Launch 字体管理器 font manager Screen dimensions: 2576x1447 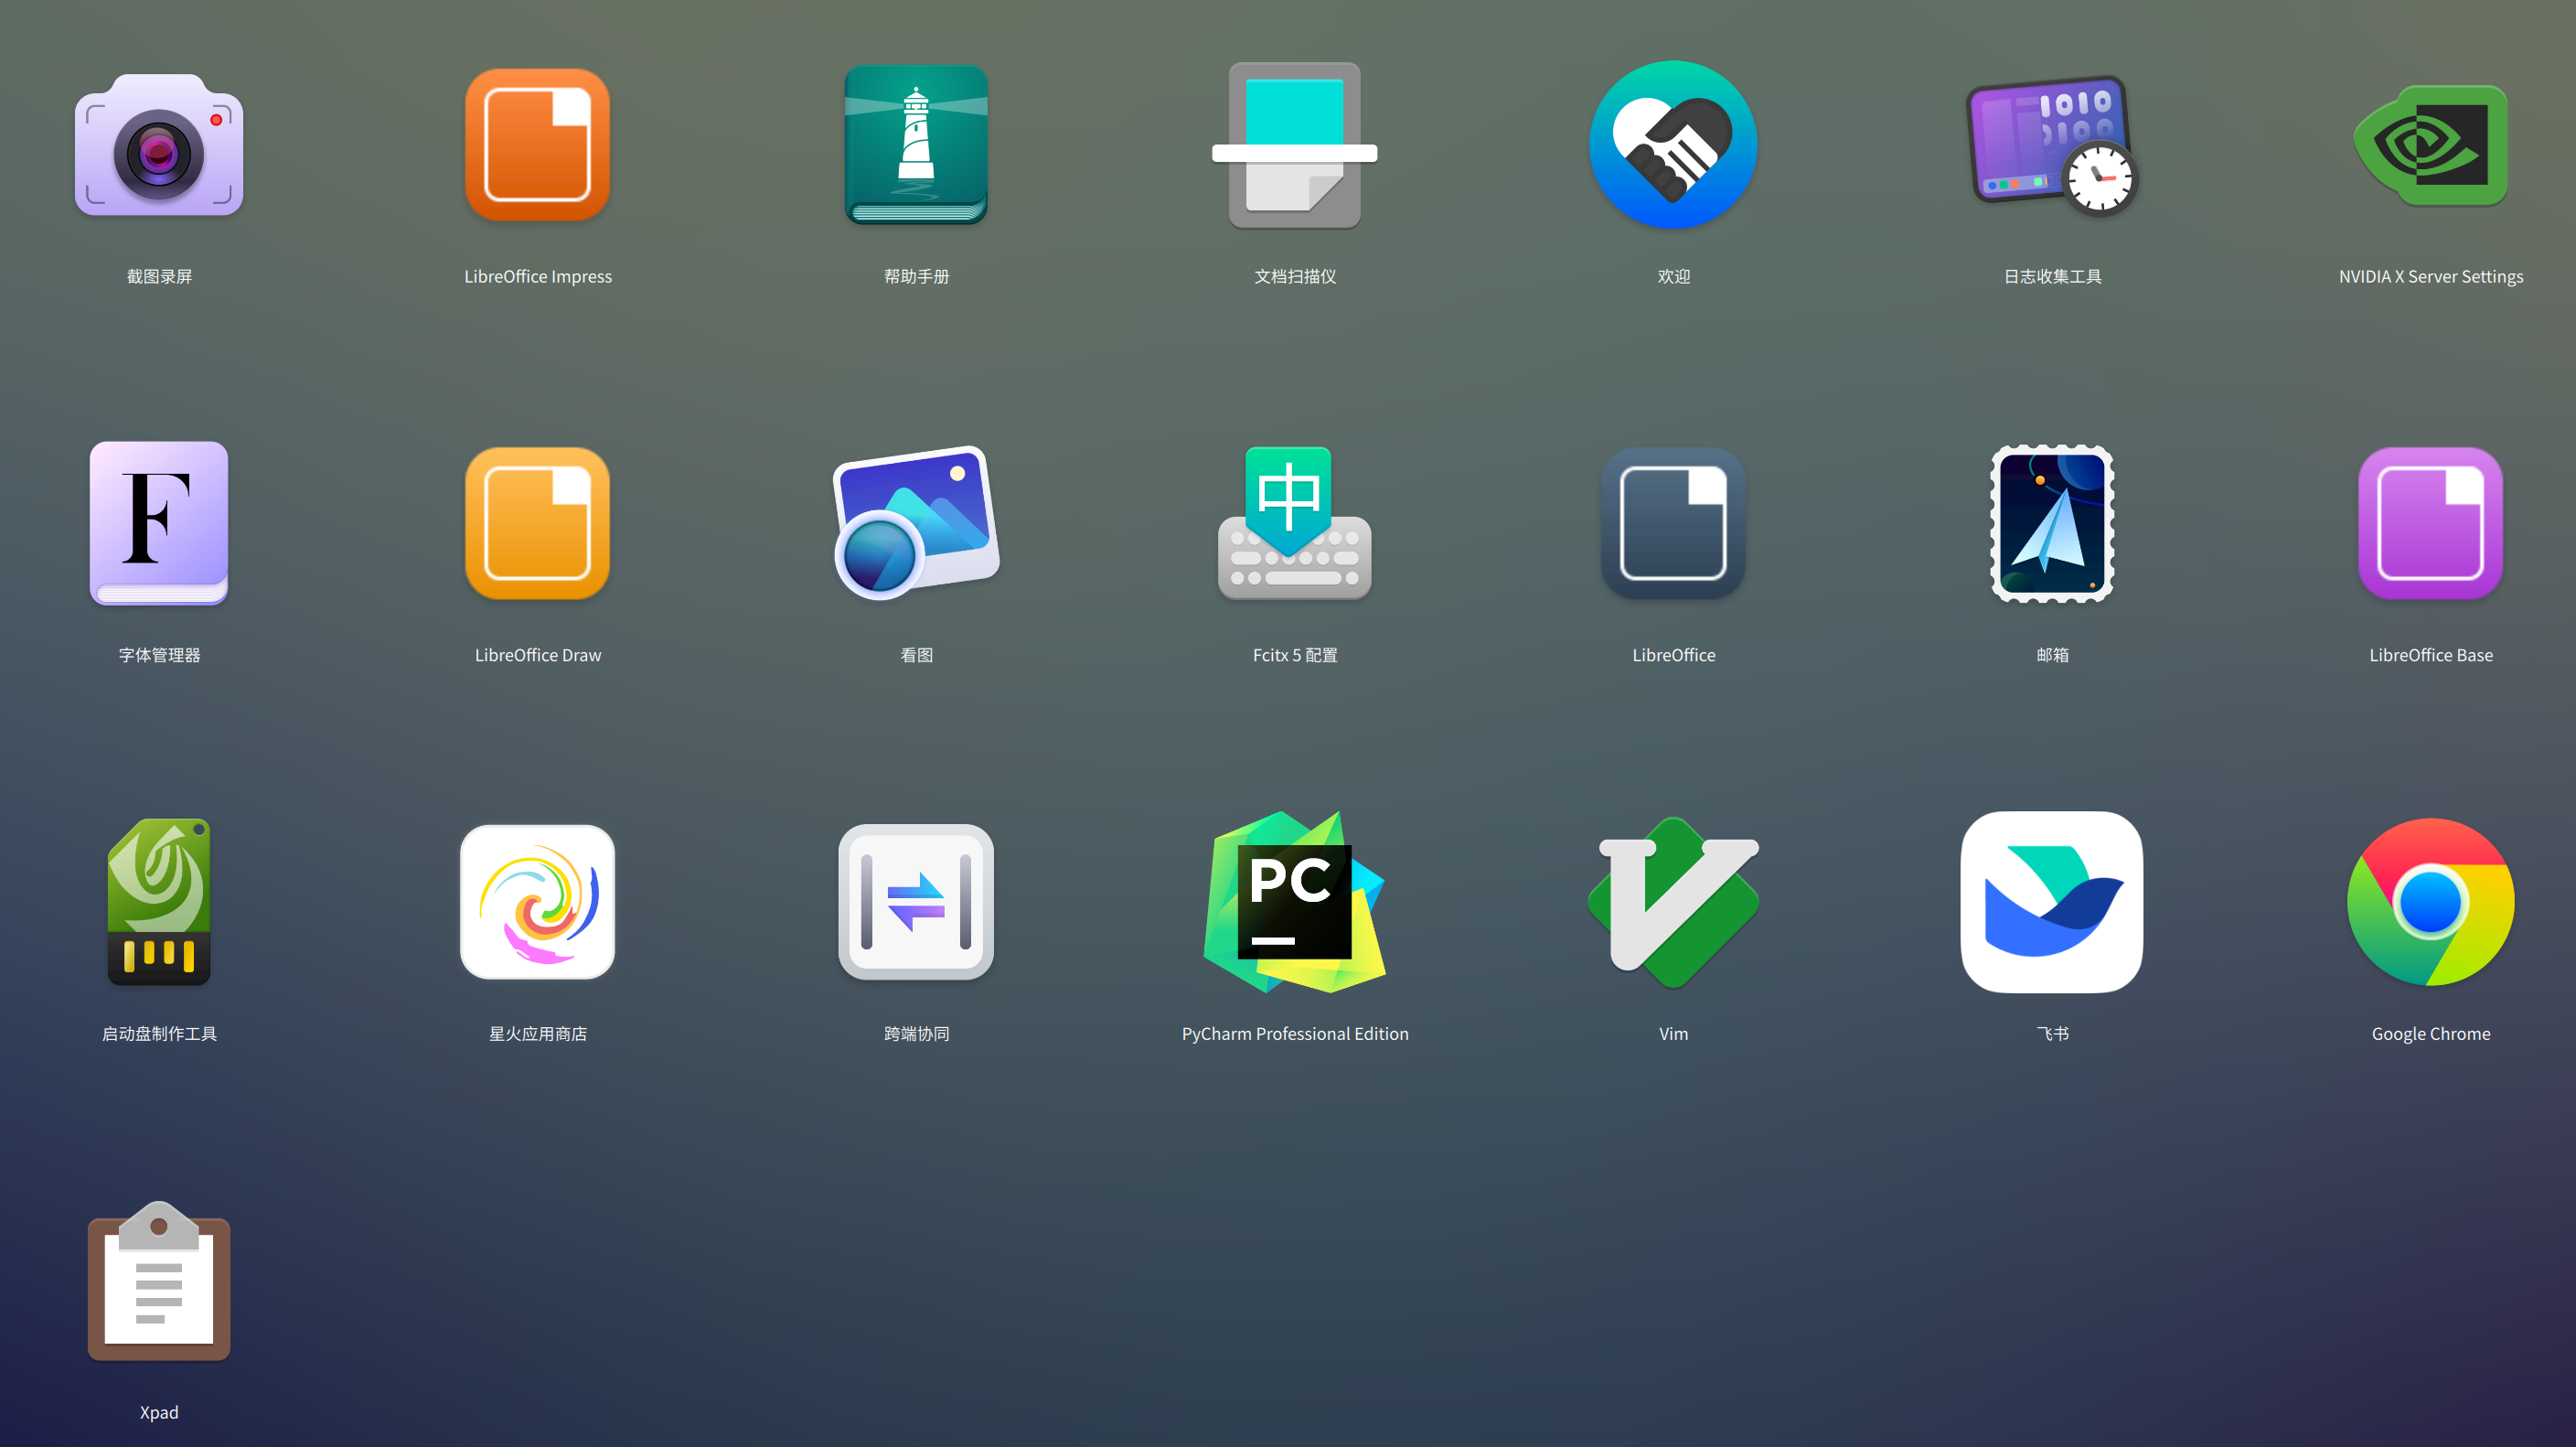159,524
